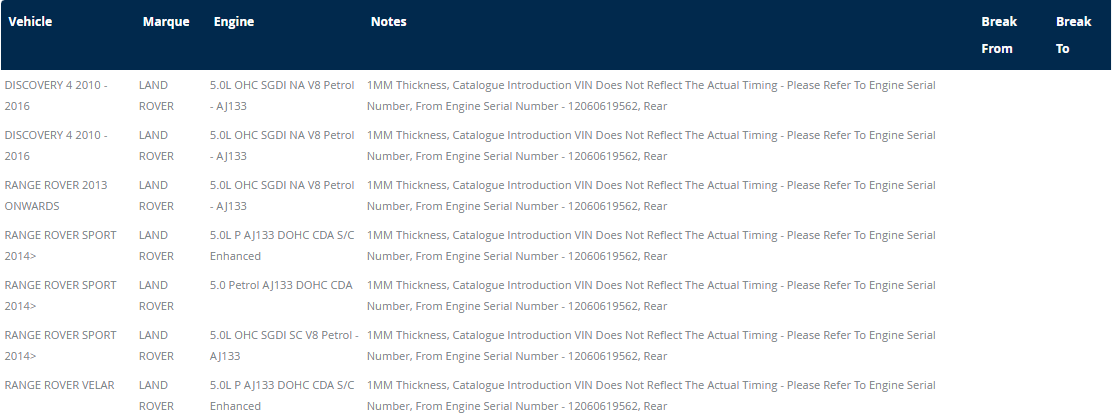The height and width of the screenshot is (420, 1114).
Task: Click Land Rover marque in Range Rover 2013 Onwards row
Action: [156, 195]
